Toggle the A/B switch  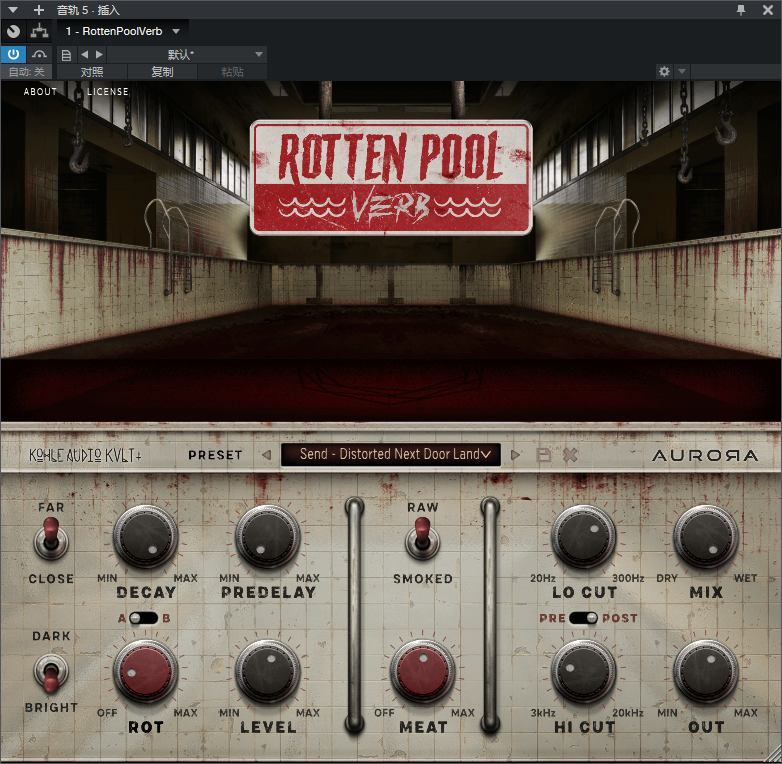tap(144, 618)
